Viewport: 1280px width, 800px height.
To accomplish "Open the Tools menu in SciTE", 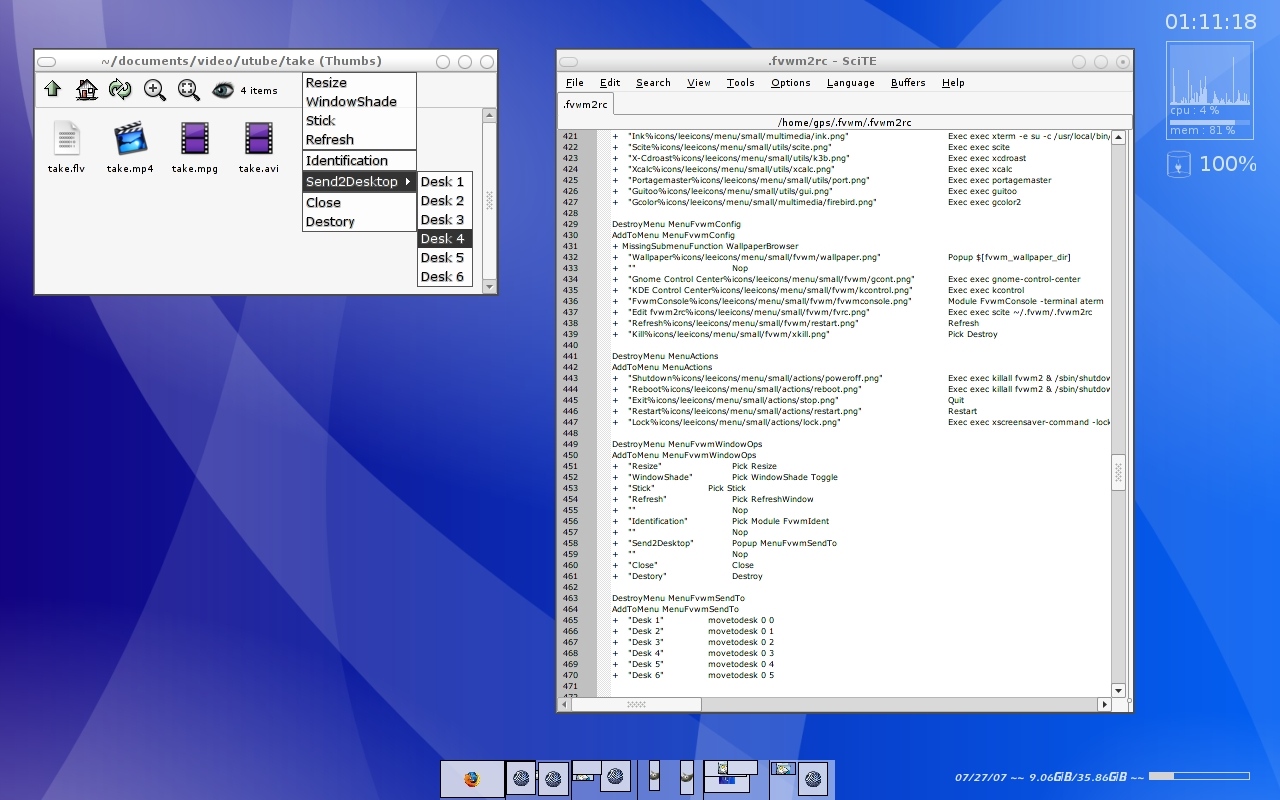I will pos(741,83).
